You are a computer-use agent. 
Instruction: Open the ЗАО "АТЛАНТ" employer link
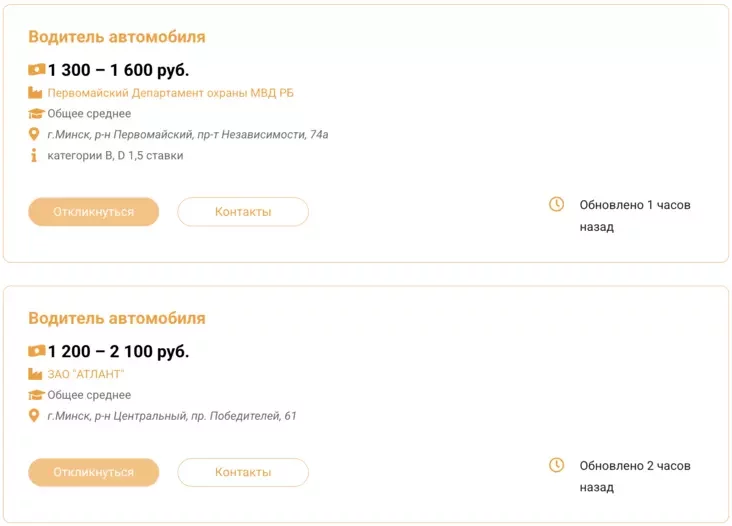(x=86, y=374)
